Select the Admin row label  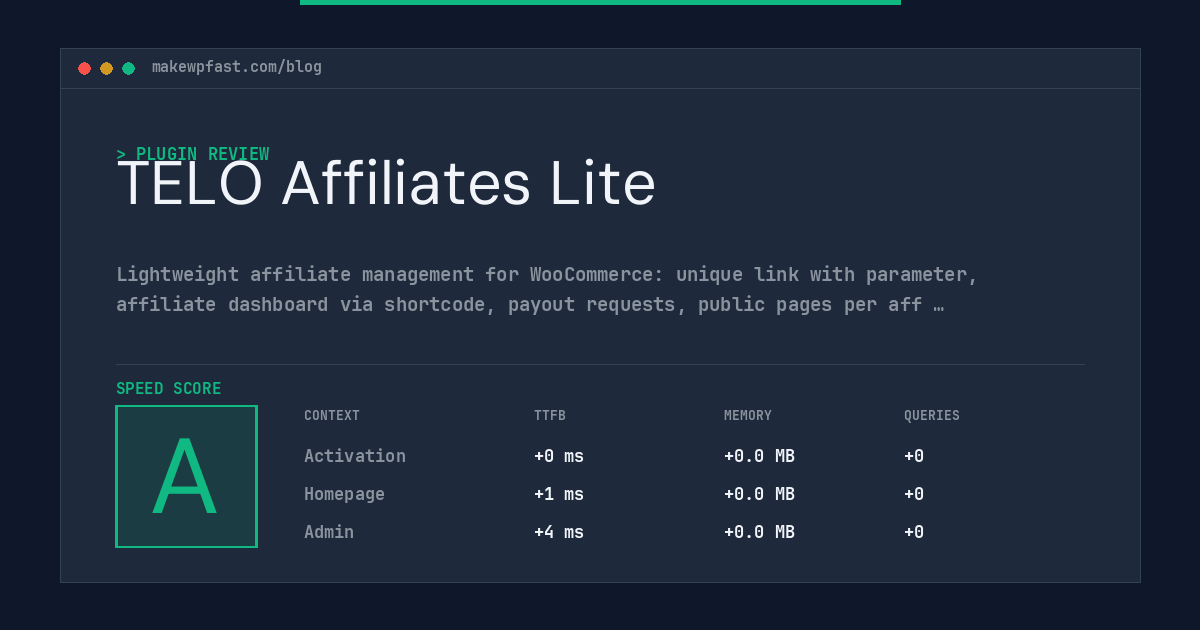click(x=329, y=532)
